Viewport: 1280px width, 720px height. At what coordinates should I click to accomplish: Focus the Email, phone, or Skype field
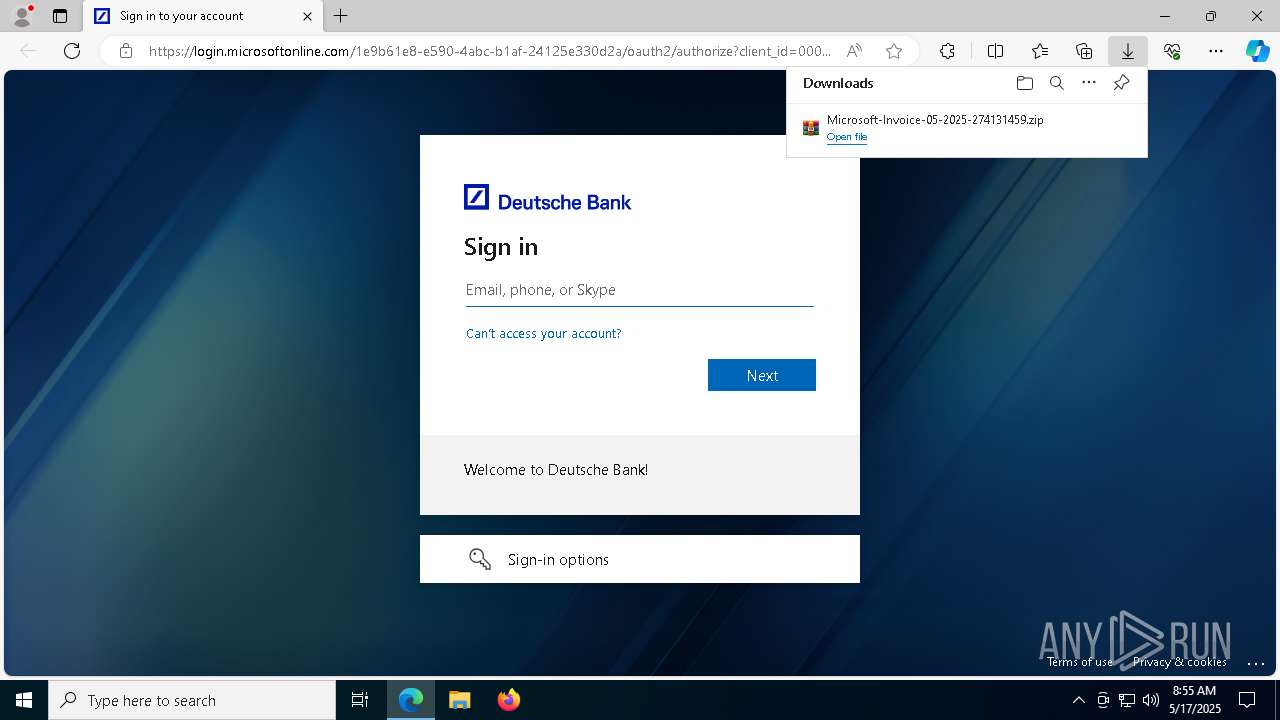point(640,290)
